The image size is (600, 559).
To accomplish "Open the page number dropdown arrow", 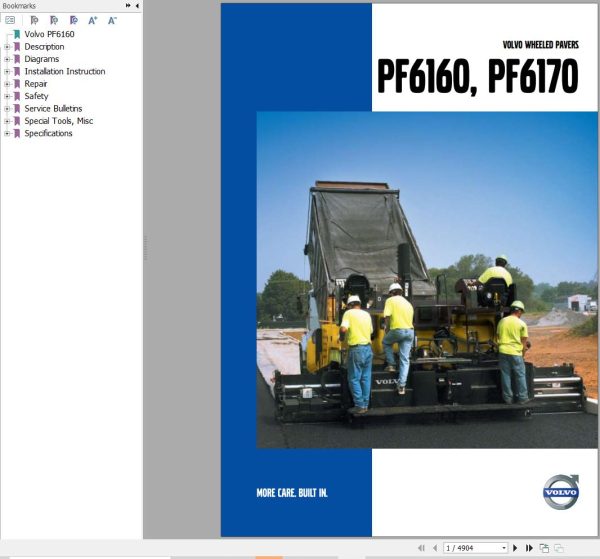I will 504,548.
